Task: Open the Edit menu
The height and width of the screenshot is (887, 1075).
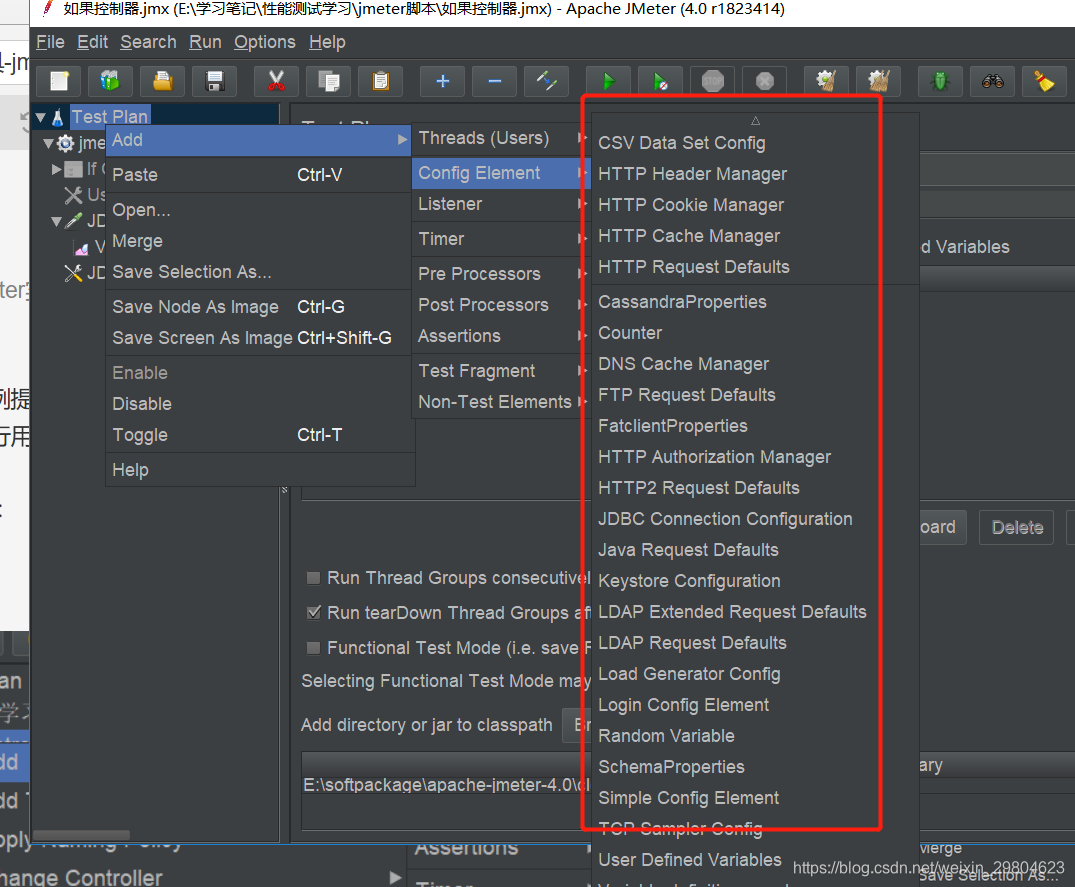Action: 93,42
